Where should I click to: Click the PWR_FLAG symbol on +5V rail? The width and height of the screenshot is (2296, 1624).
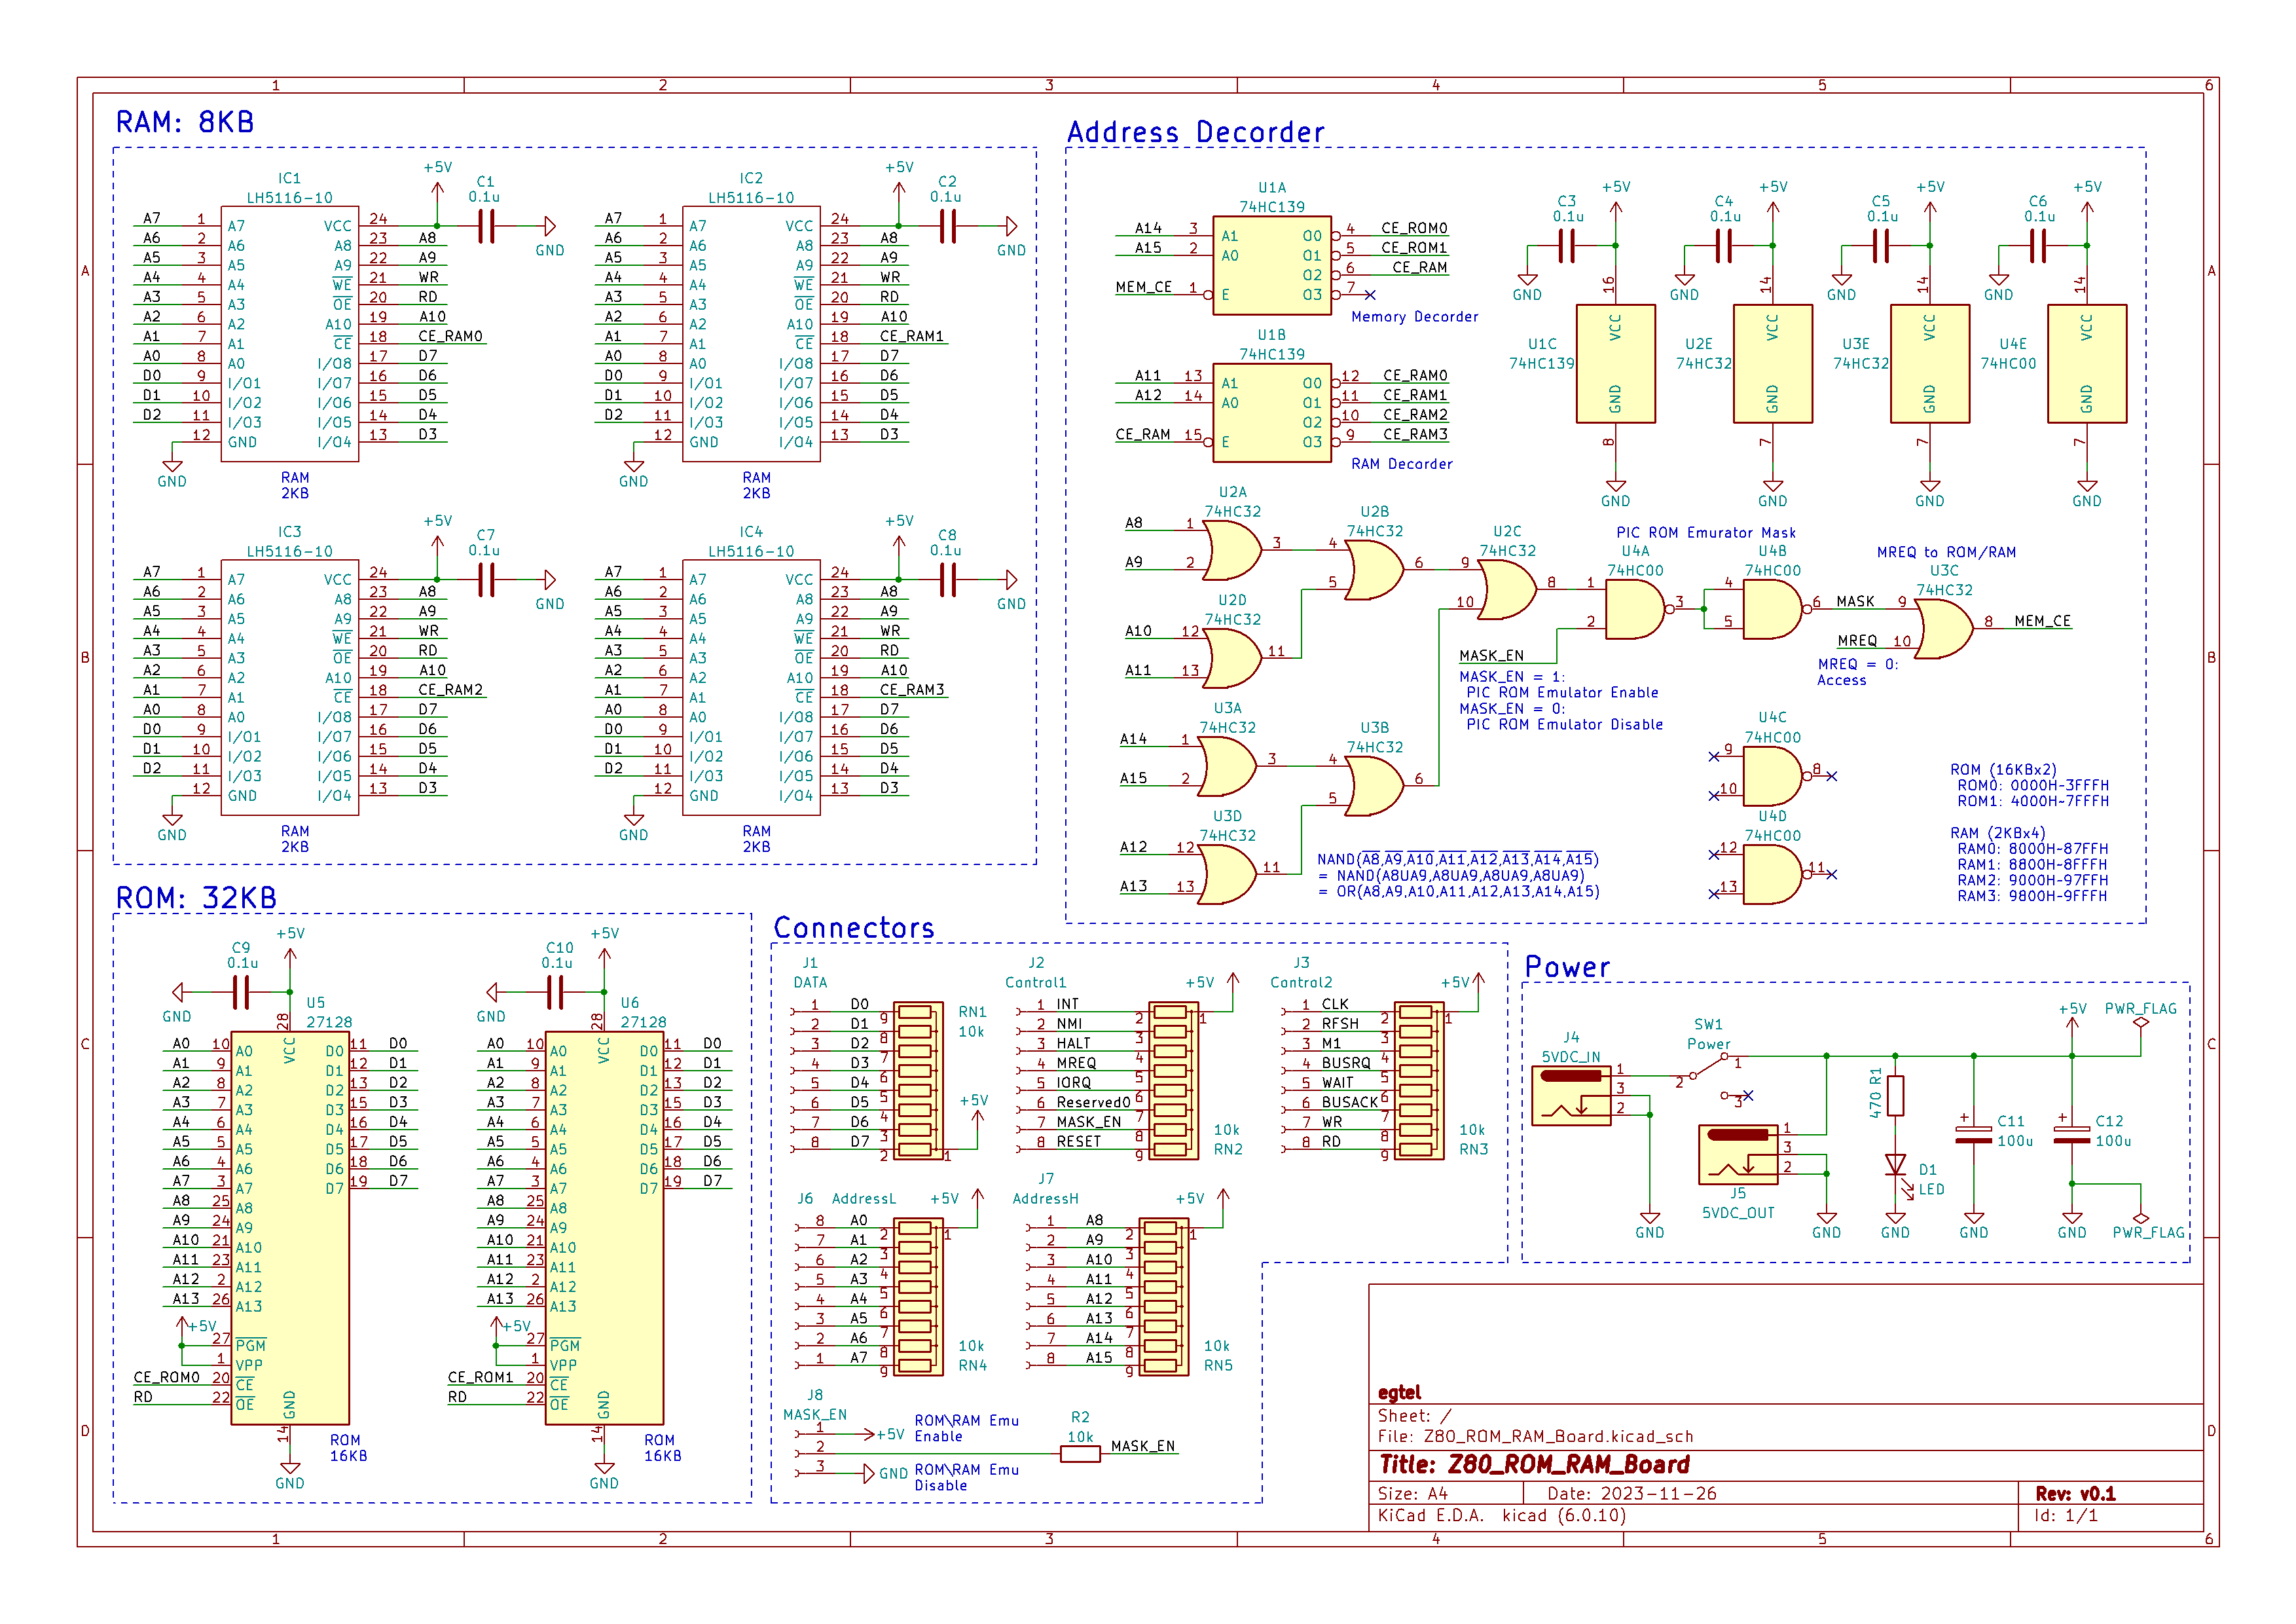pos(2140,1023)
